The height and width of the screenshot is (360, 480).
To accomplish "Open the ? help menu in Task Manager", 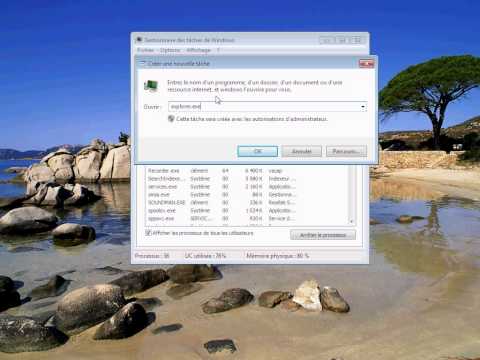I will 218,50.
